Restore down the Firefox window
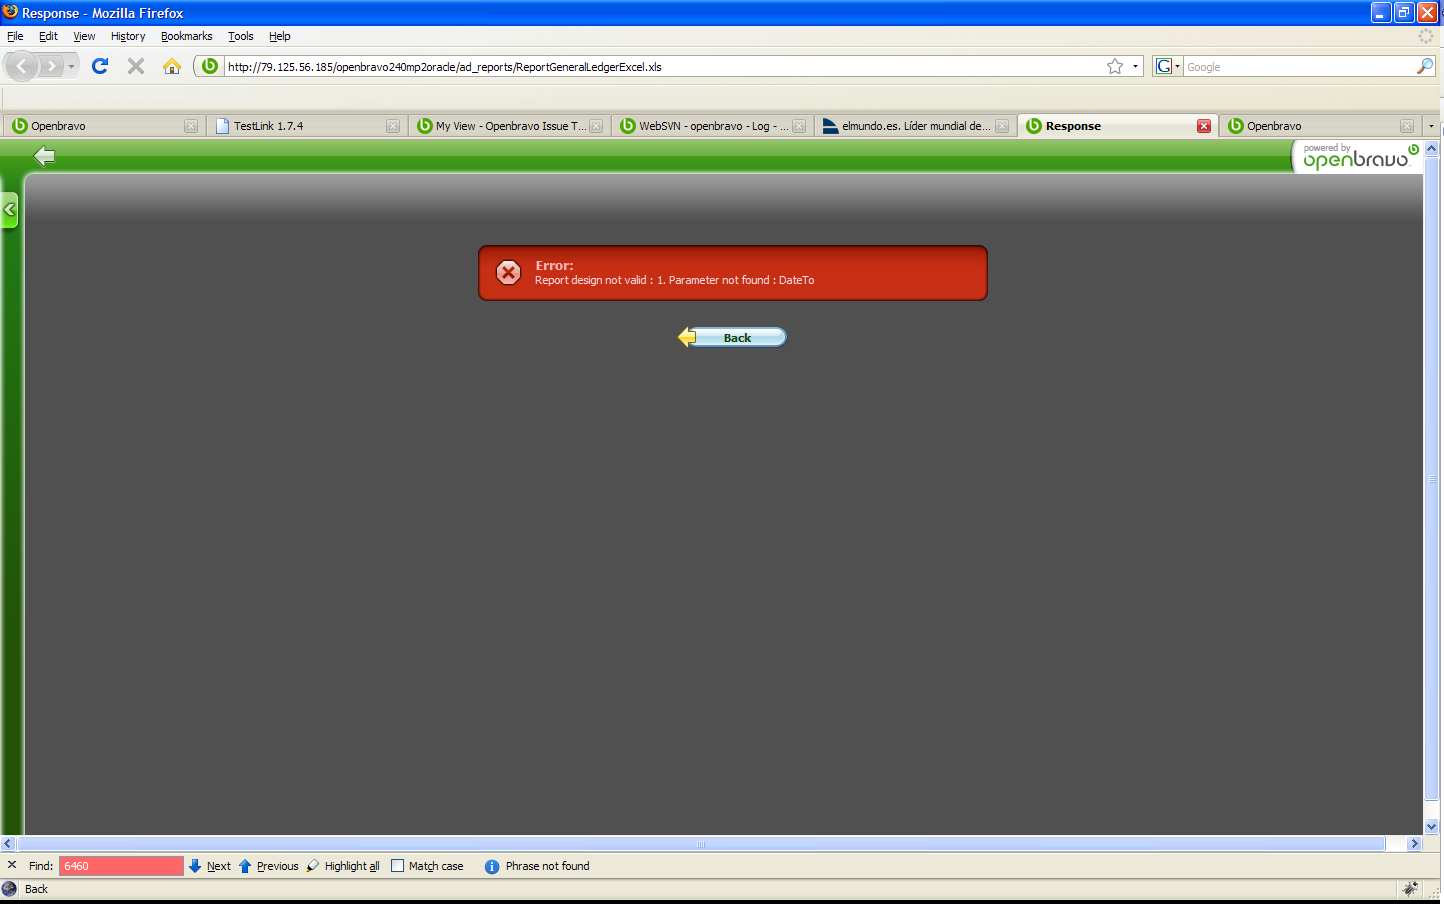 1404,12
